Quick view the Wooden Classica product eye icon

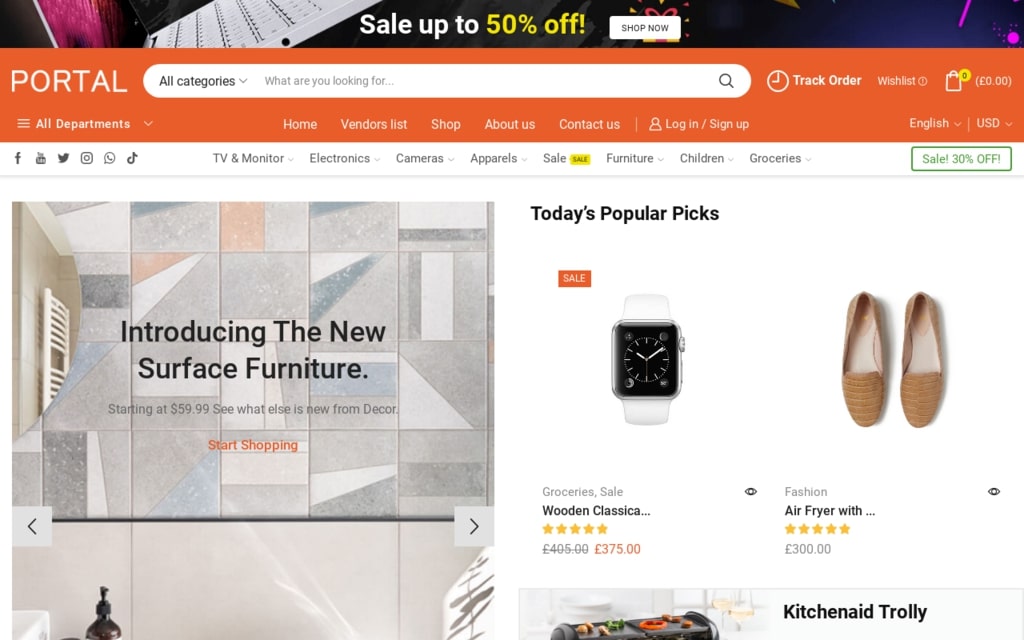(x=751, y=492)
